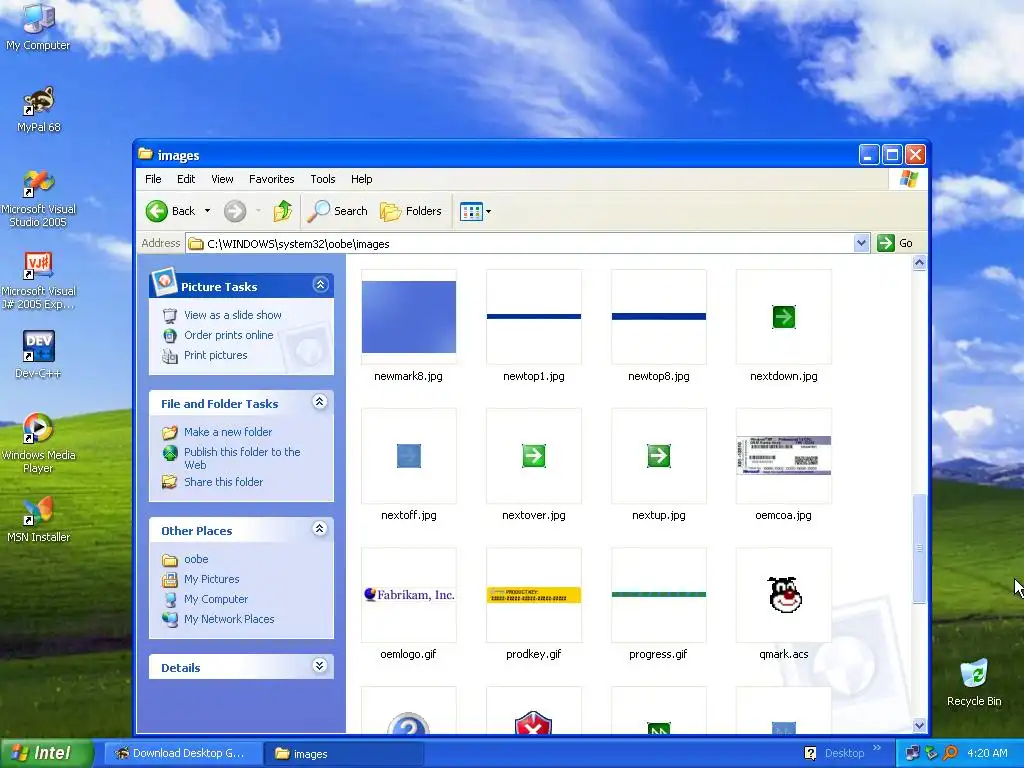Screen dimensions: 1024x768
Task: Click the green Back arrow icon
Action: pyautogui.click(x=157, y=211)
